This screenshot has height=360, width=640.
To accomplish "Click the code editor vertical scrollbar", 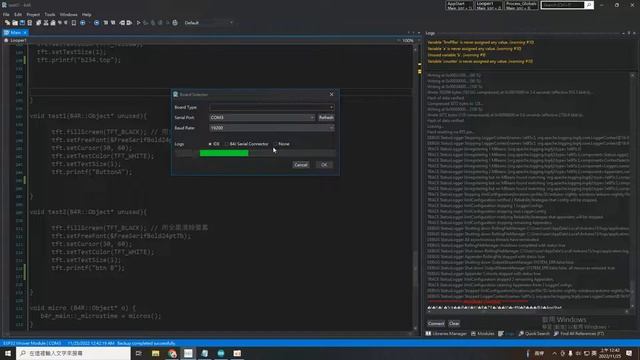I will click(415, 188).
